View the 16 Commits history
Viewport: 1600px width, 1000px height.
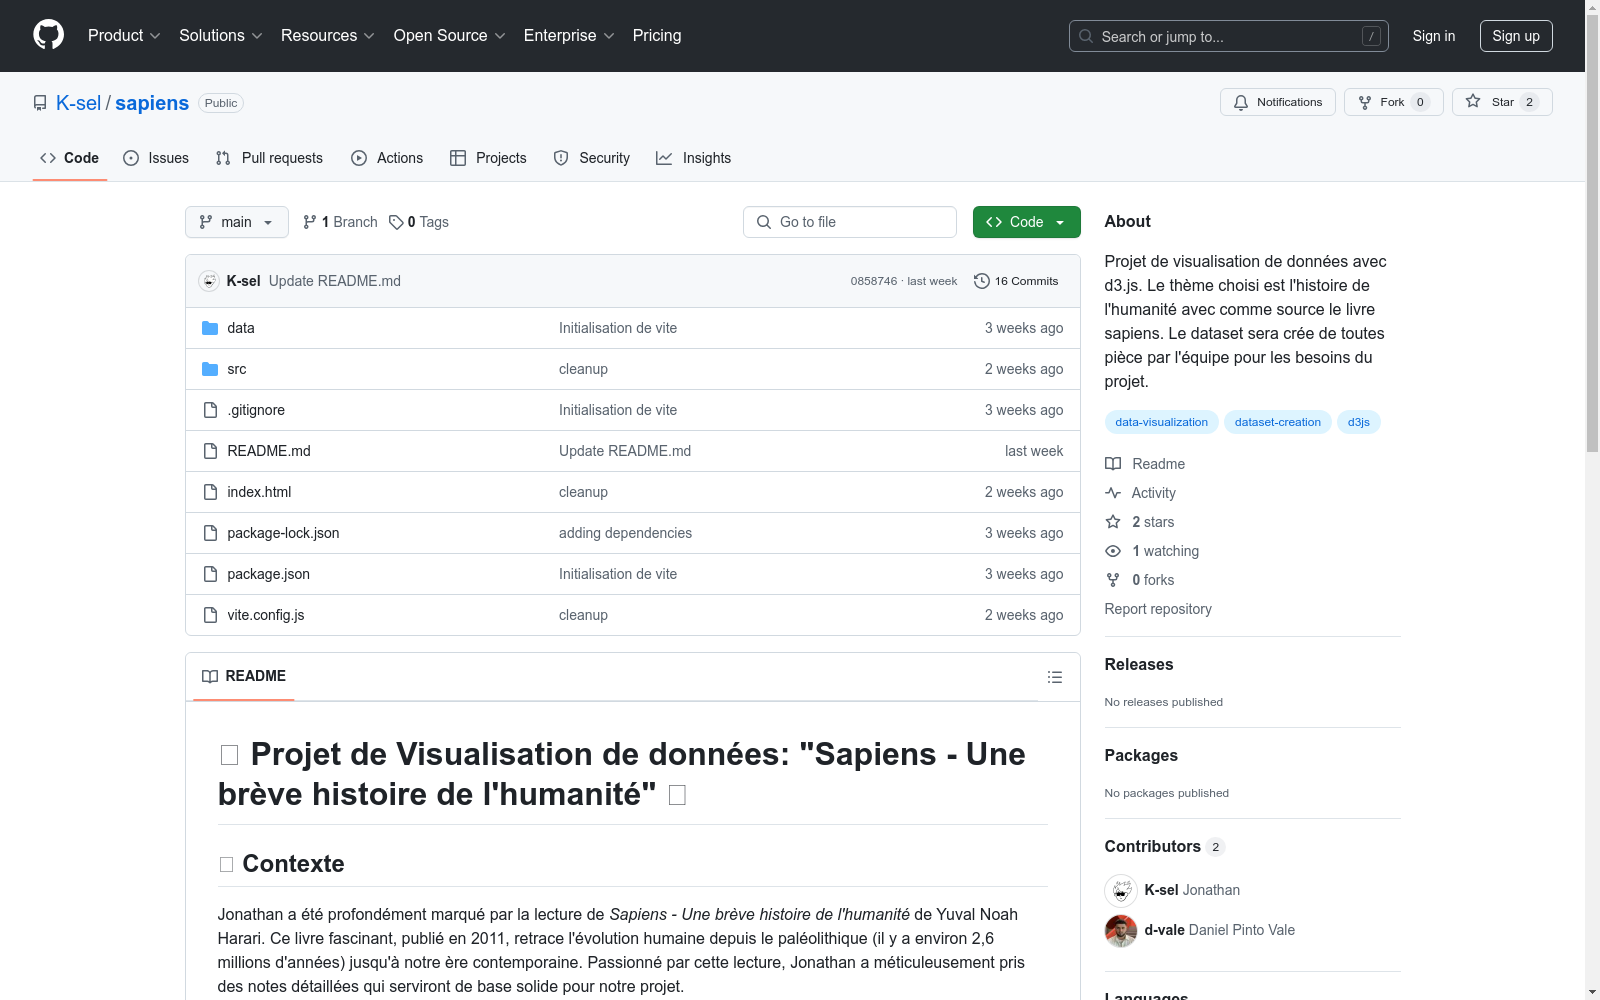pos(1016,281)
